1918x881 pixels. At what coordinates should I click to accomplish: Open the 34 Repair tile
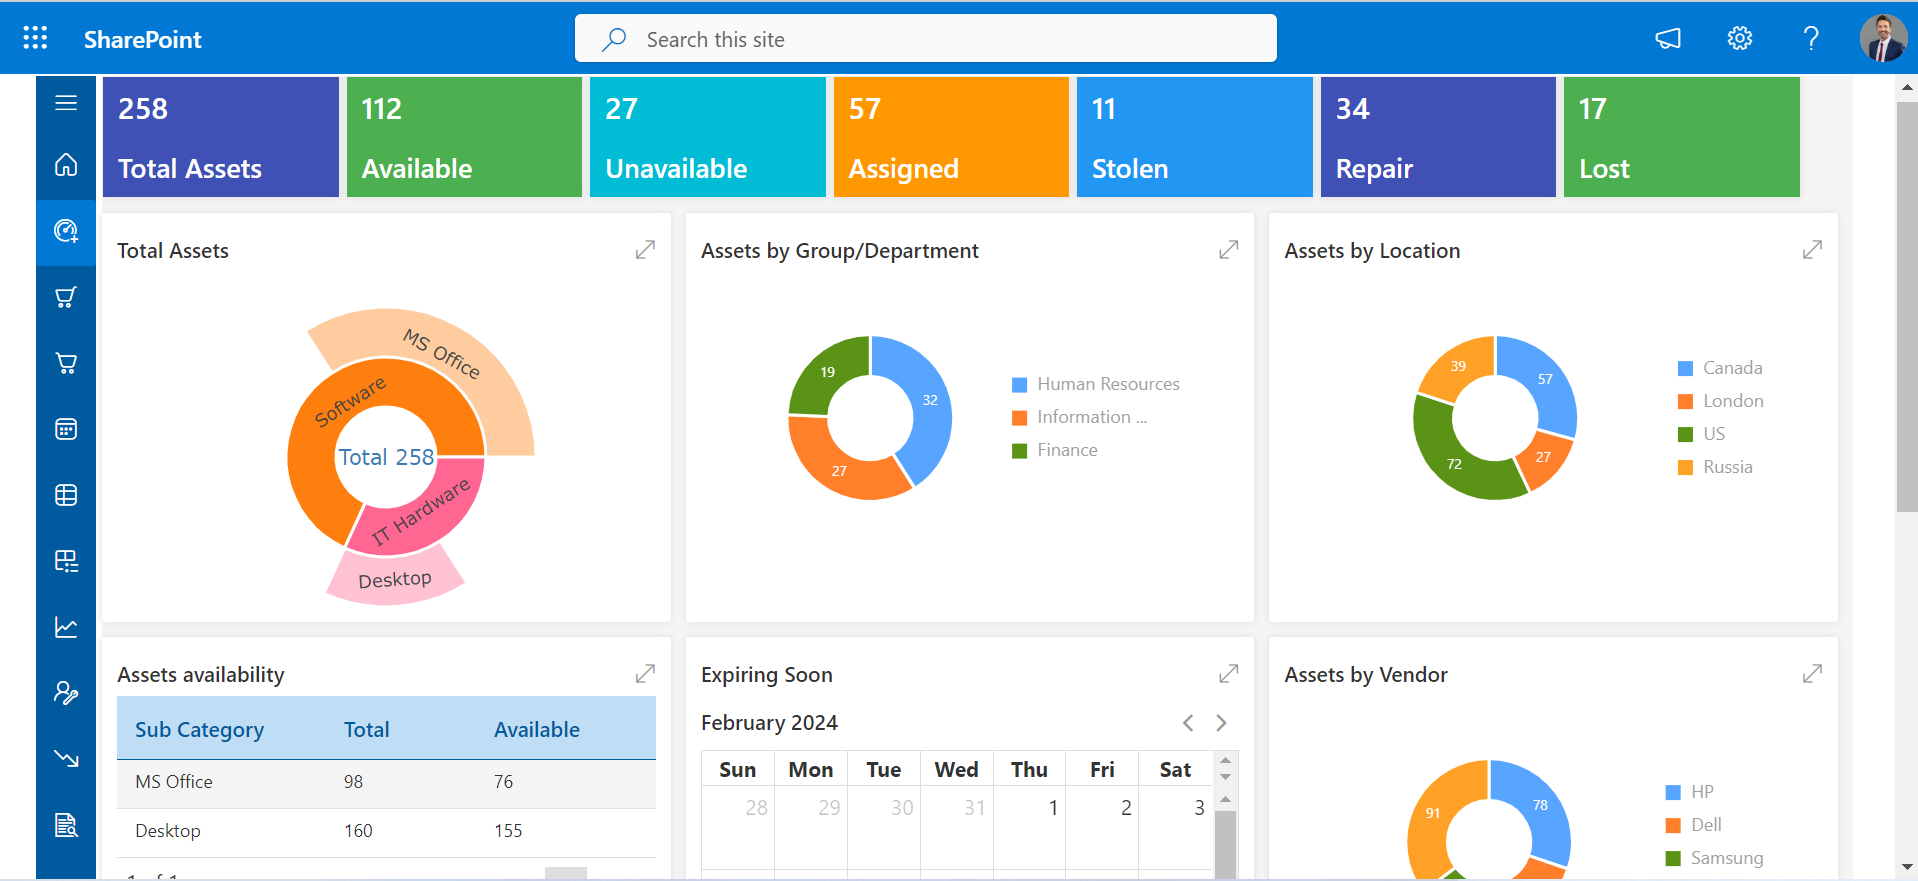tap(1438, 137)
